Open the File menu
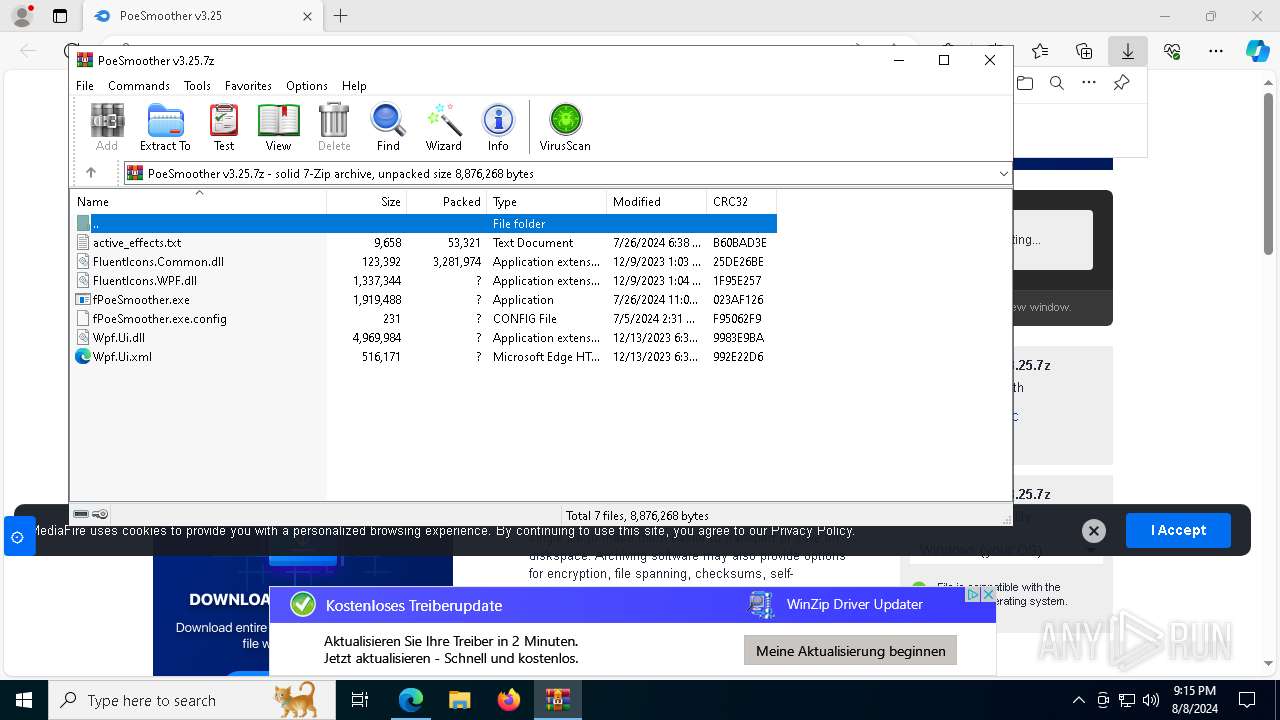Image resolution: width=1280 pixels, height=720 pixels. (x=85, y=86)
